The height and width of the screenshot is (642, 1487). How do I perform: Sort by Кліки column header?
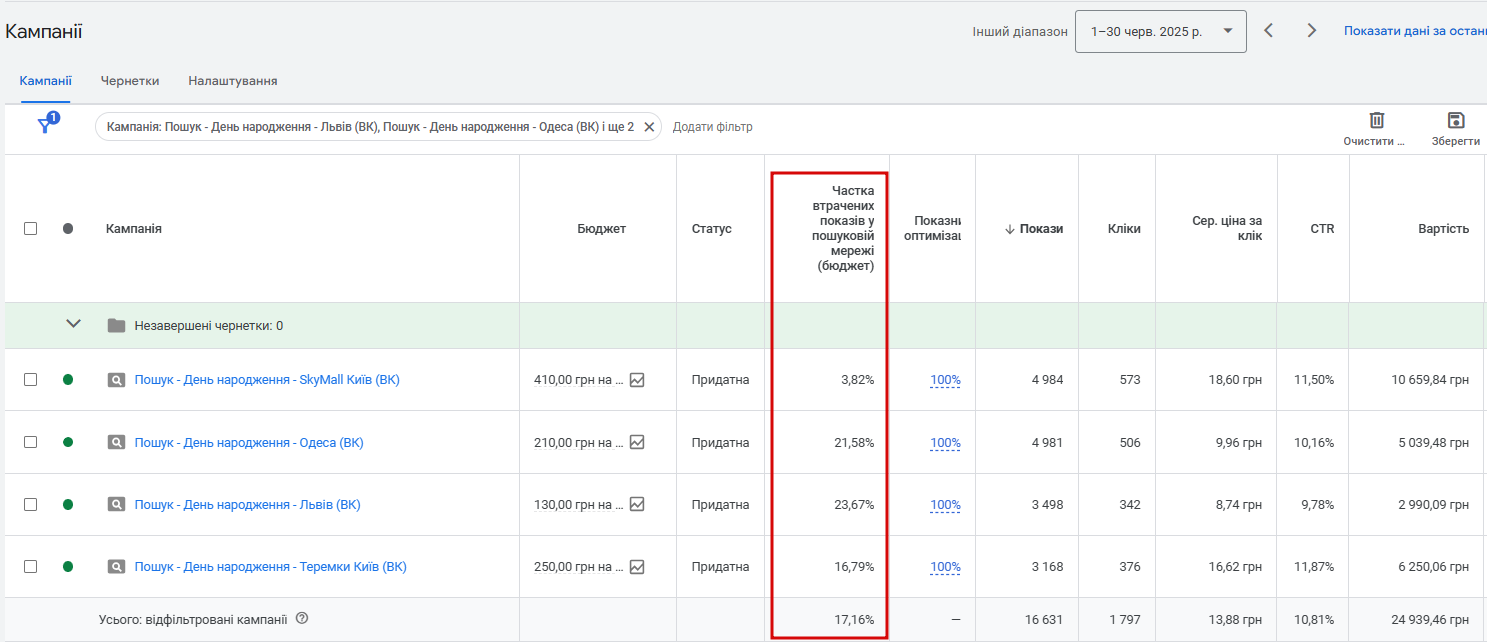(x=1124, y=229)
